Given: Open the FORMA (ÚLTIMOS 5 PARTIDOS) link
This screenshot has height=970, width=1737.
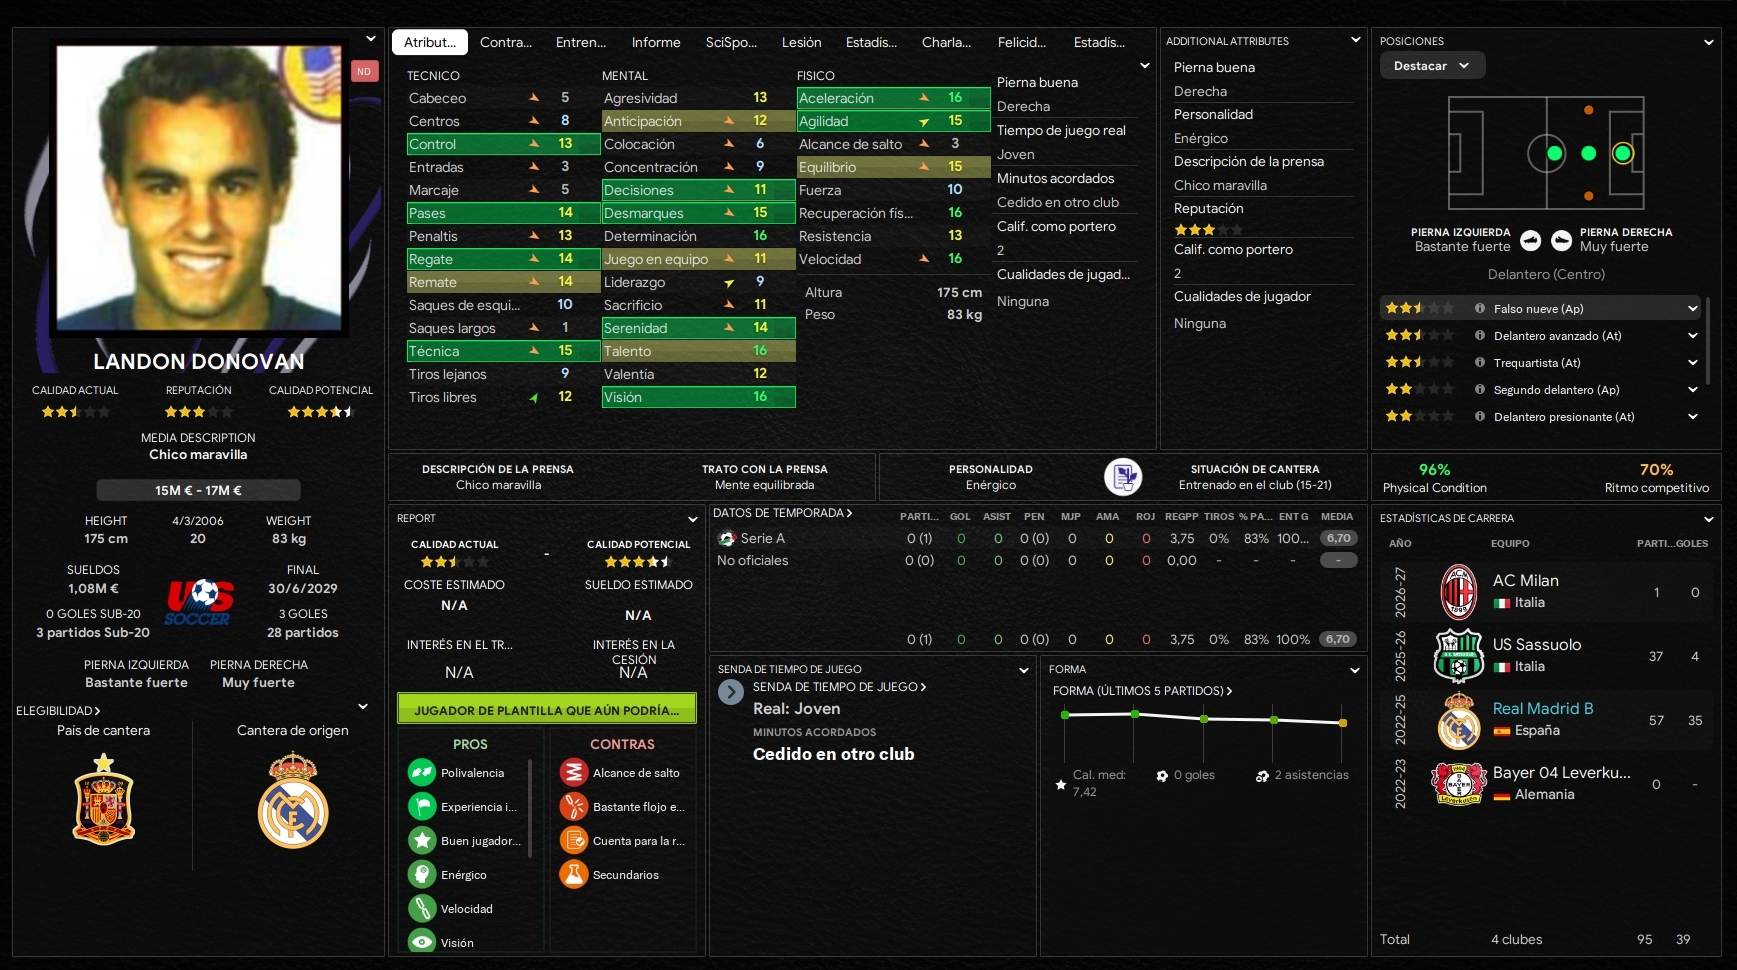Looking at the screenshot, I should (x=1142, y=691).
